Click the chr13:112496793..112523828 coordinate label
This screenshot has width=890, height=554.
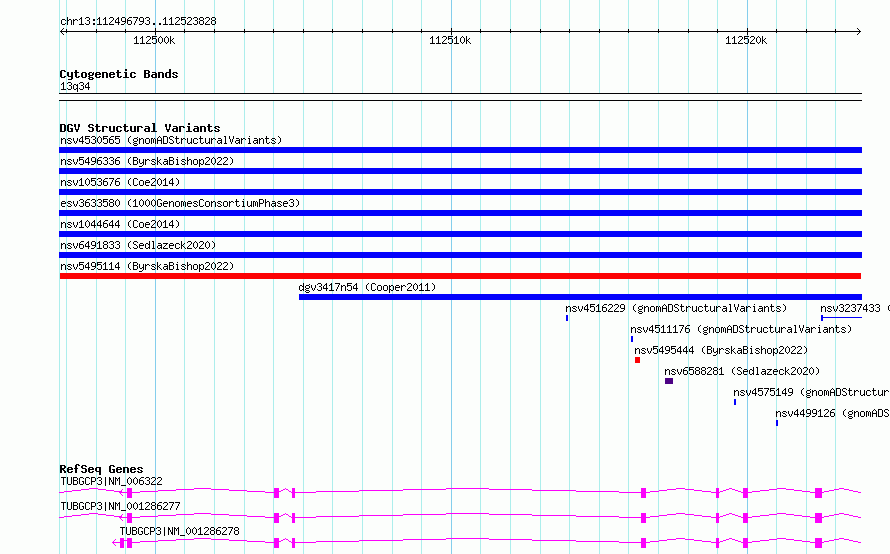pos(138,22)
